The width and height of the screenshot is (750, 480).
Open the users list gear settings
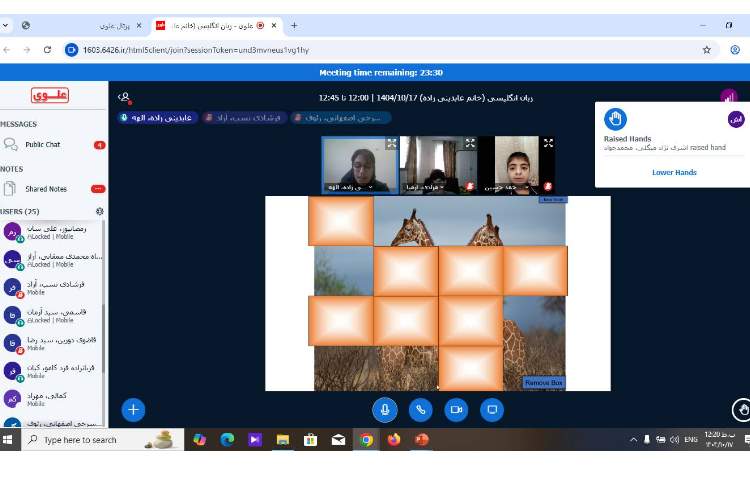coord(99,211)
